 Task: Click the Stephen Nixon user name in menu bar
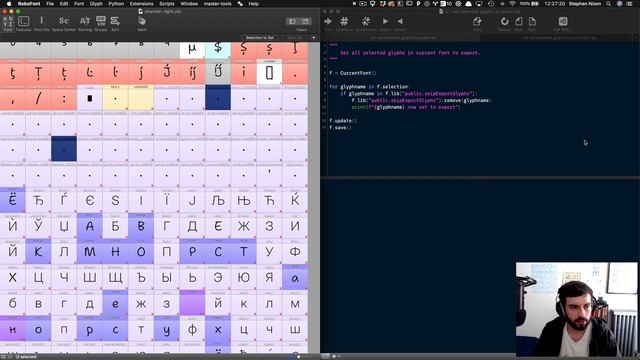(x=584, y=4)
